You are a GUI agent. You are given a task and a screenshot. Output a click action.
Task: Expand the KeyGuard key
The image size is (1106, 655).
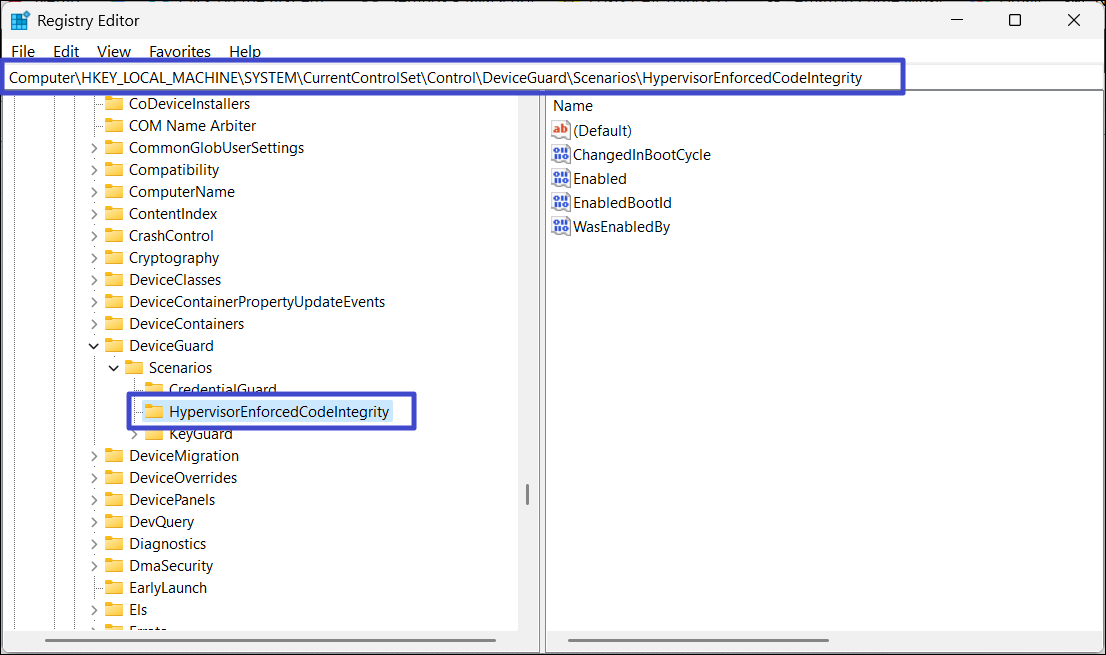coord(134,434)
